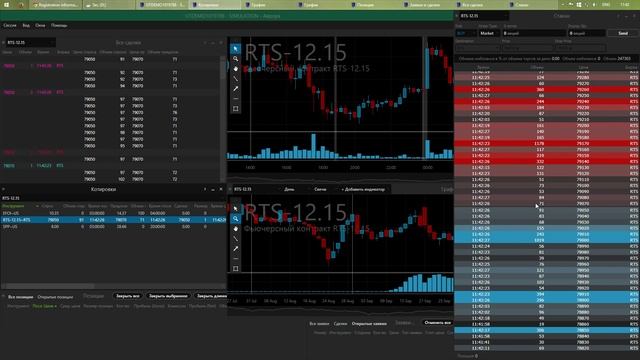Screen dimensions: 640x360
Task: Open the RTS-12.15 instrument selector in Все сделки panel
Action: pos(30,42)
